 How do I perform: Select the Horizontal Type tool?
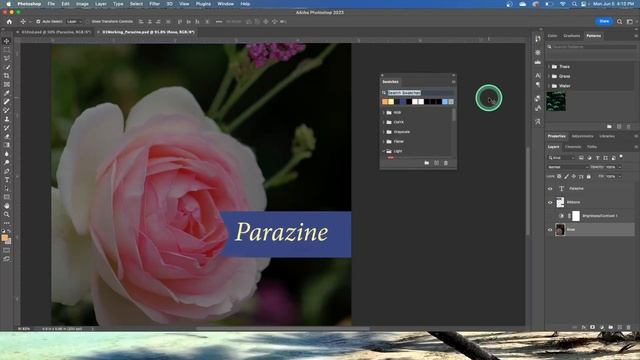7,180
